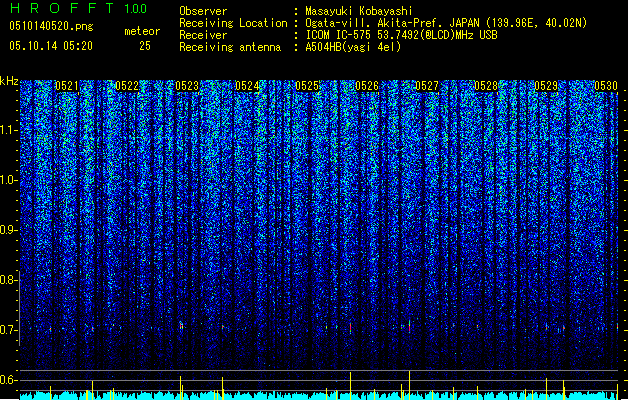Click the Observer label
Image resolution: width=629 pixels, height=400 pixels.
click(203, 11)
